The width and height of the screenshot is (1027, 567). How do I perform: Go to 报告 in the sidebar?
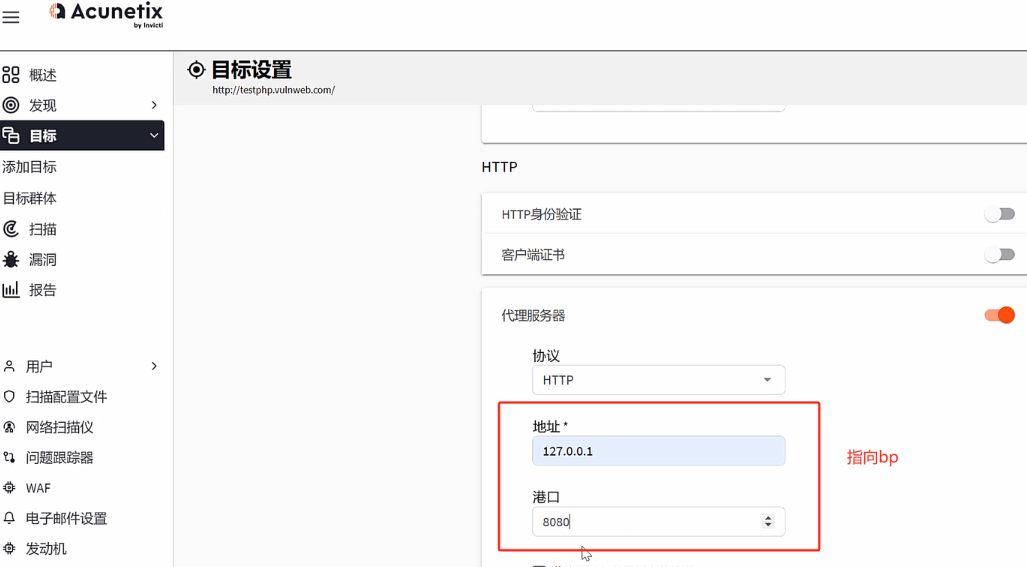[43, 290]
